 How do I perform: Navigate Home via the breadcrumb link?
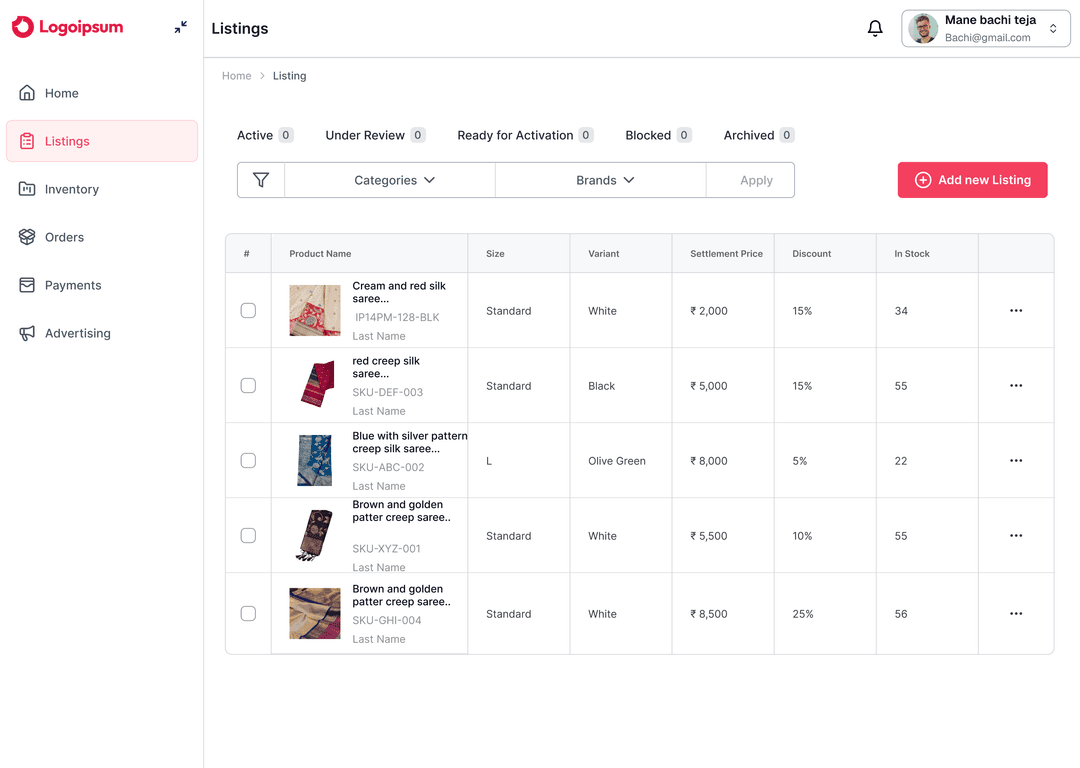pyautogui.click(x=236, y=75)
